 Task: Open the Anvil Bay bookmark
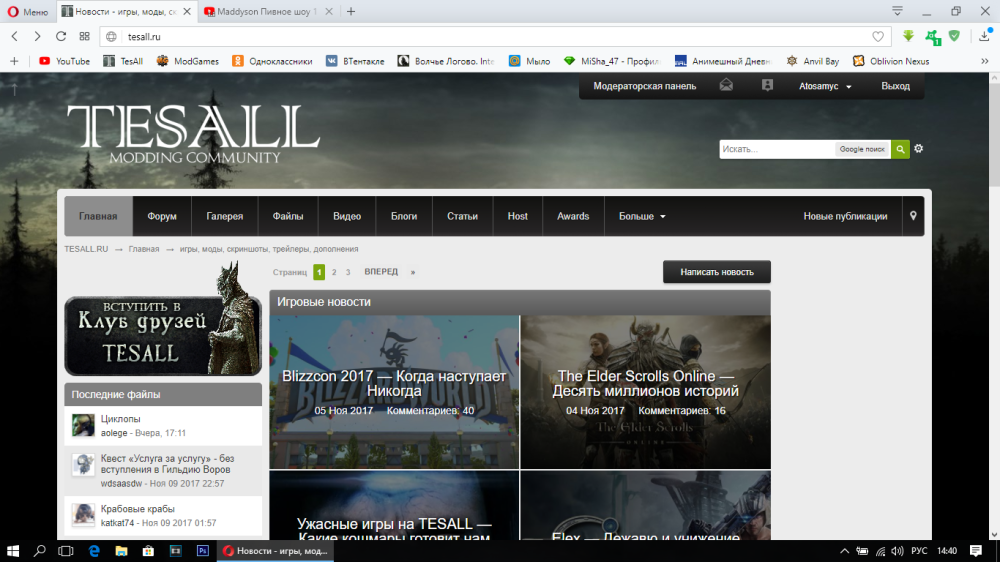click(x=812, y=61)
